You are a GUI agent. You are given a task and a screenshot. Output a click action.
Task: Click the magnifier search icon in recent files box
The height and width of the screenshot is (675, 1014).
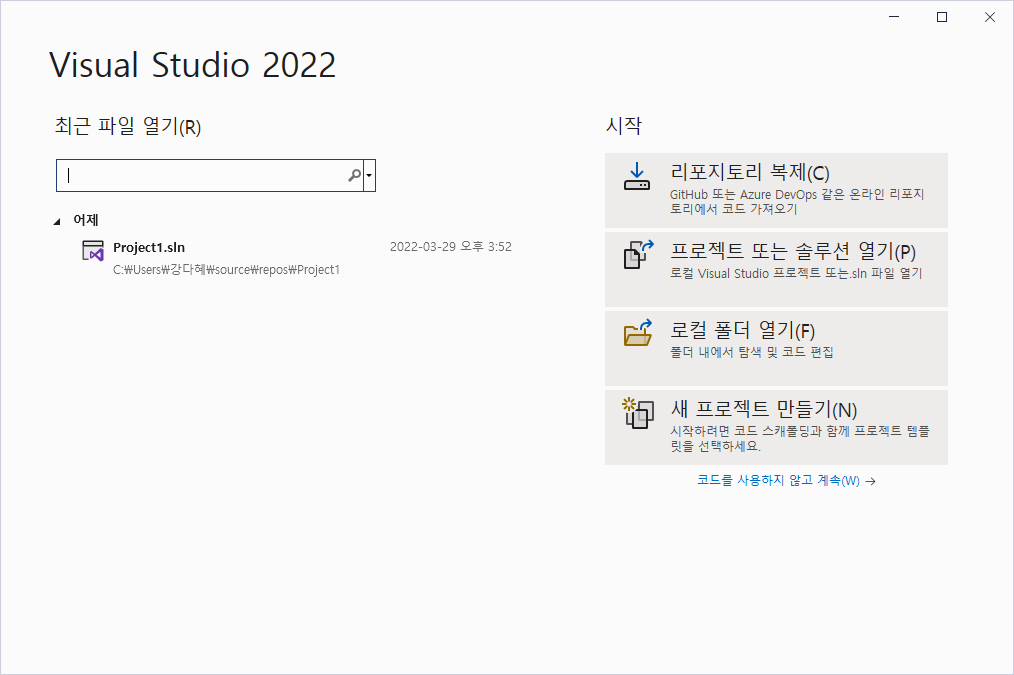coord(354,175)
